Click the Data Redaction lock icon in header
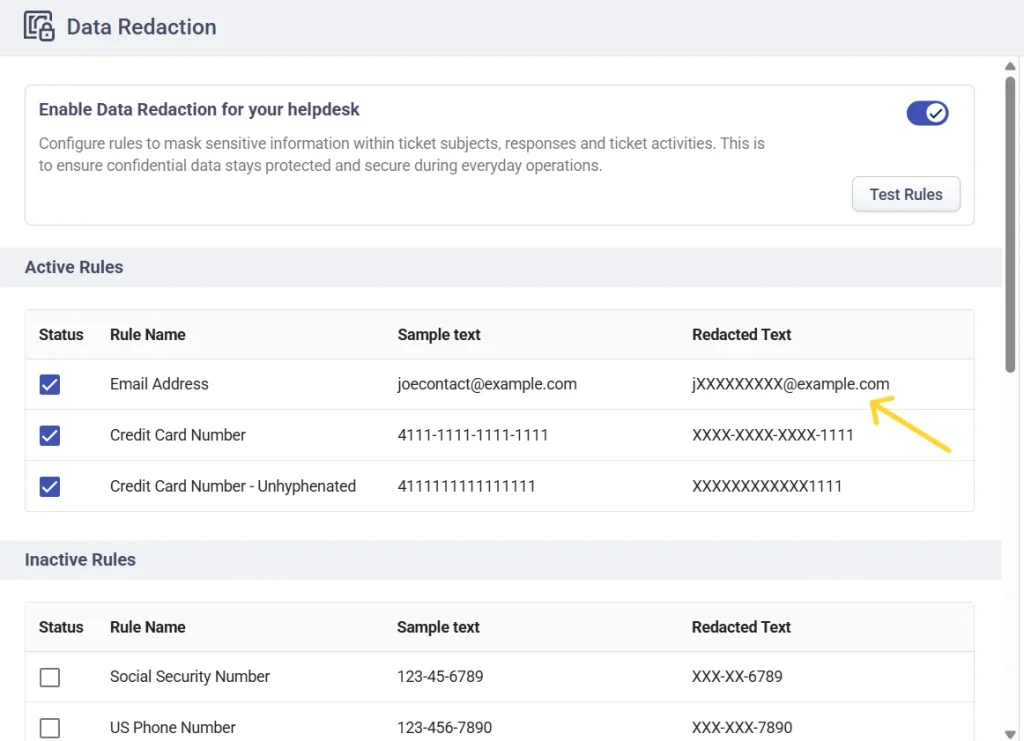Screen dimensions: 1024x741 coord(37,26)
